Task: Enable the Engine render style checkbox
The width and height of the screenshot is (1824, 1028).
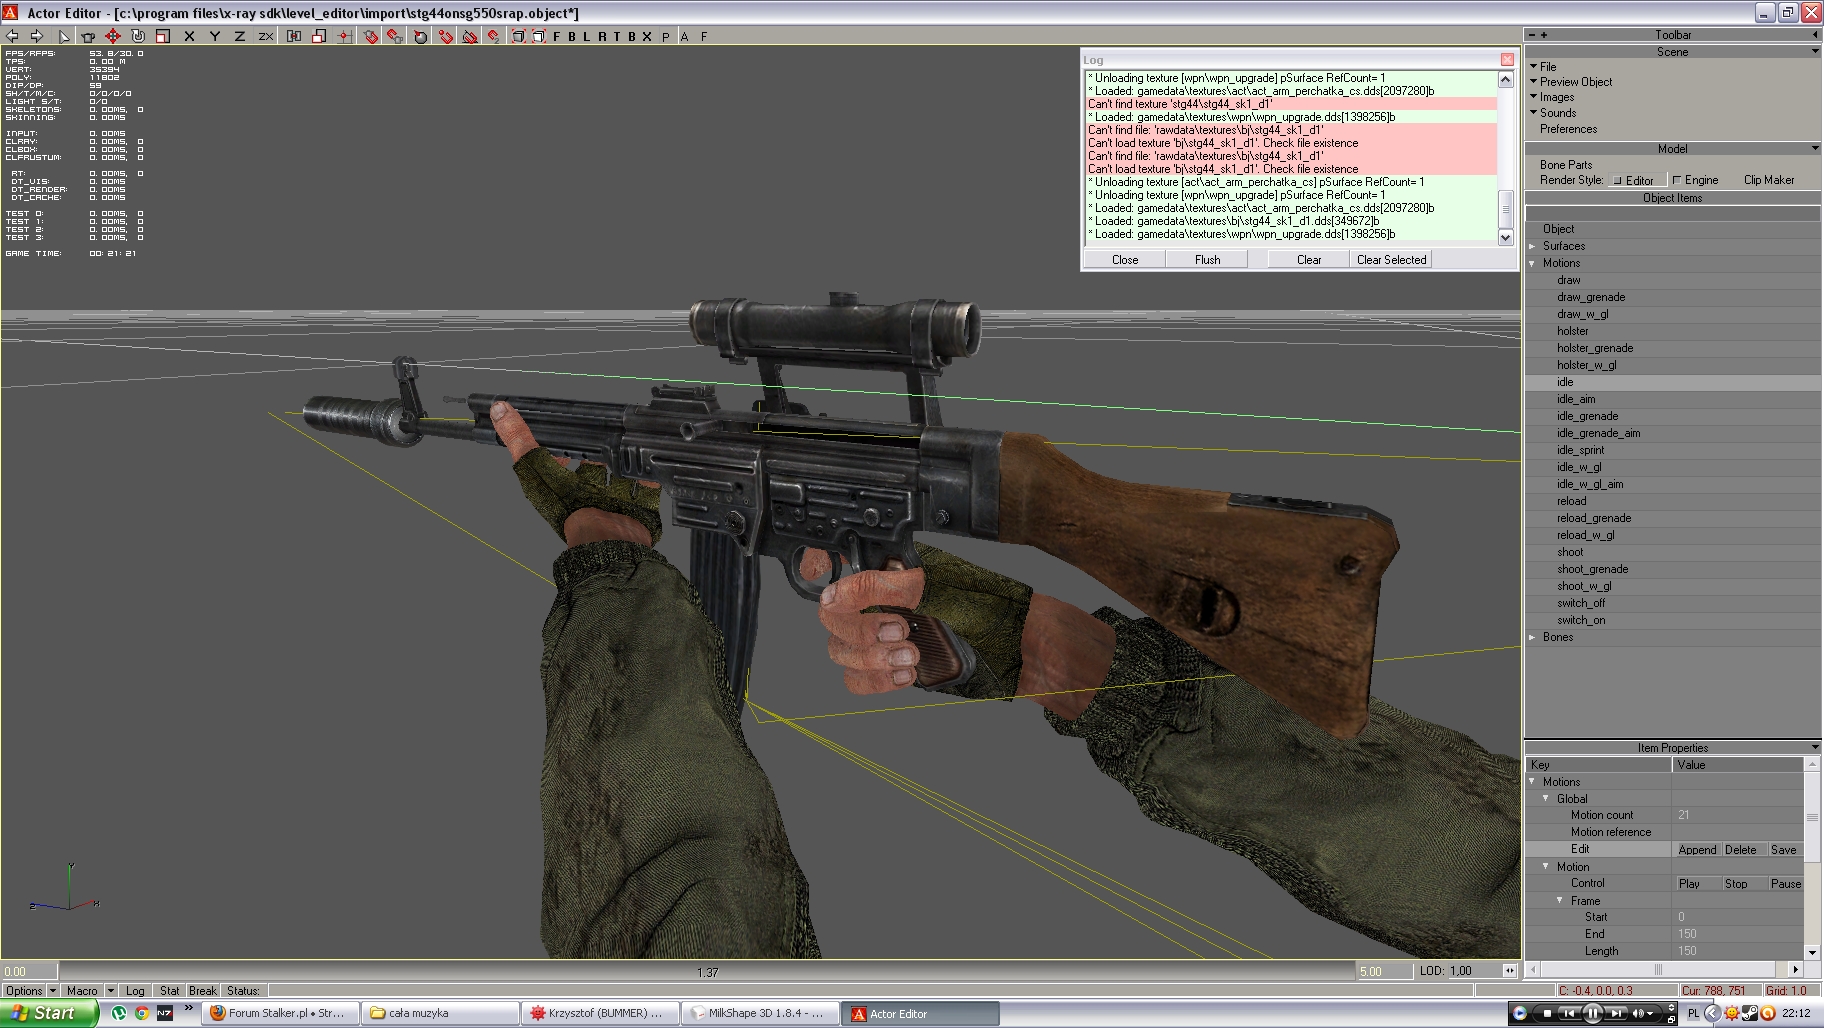Action: (1677, 180)
